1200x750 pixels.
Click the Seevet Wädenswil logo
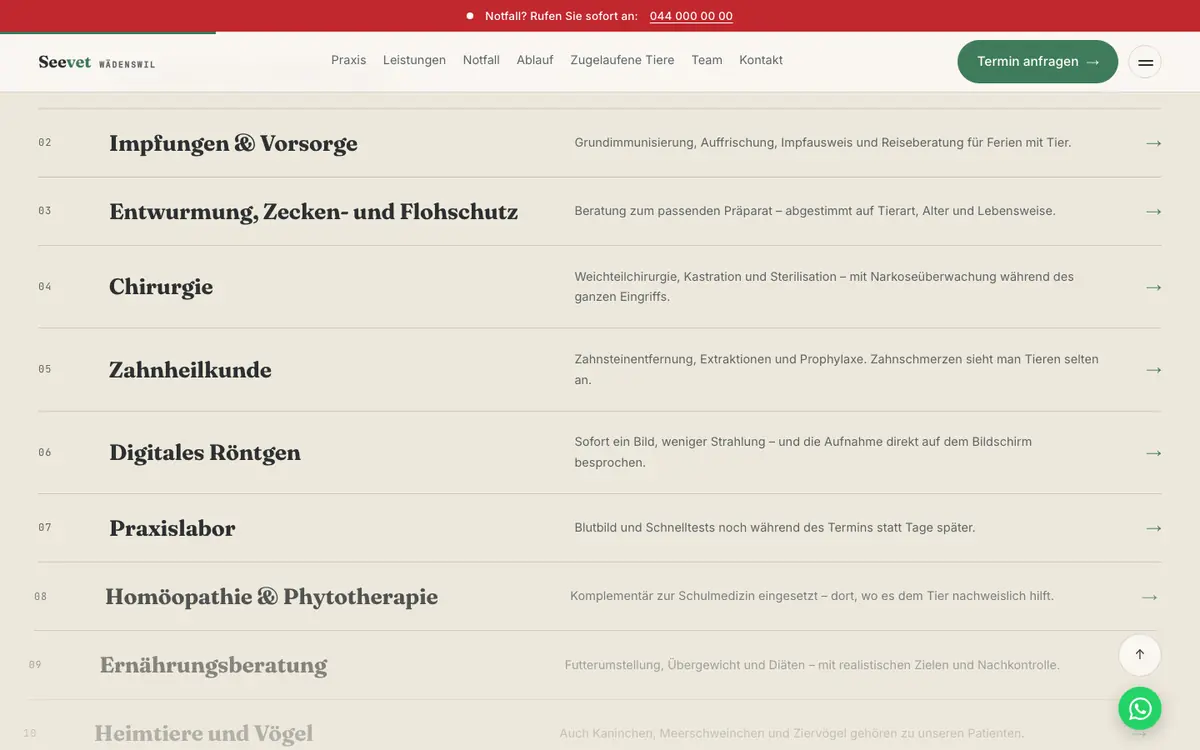[x=97, y=62]
